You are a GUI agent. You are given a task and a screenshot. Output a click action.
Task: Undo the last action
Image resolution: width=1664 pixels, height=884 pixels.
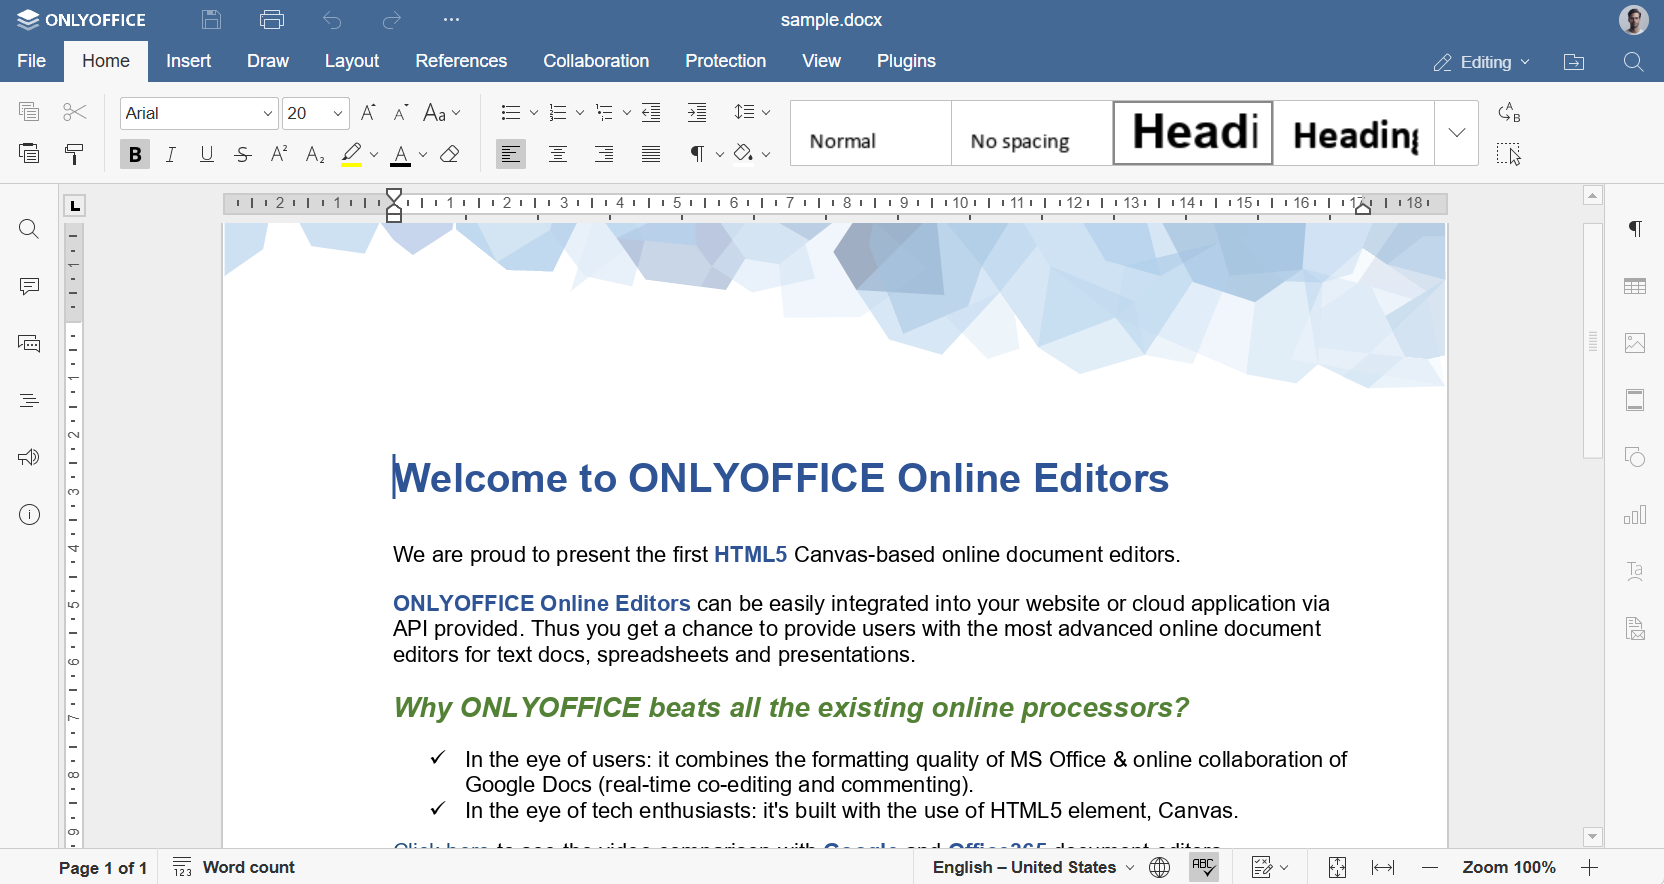pyautogui.click(x=332, y=19)
